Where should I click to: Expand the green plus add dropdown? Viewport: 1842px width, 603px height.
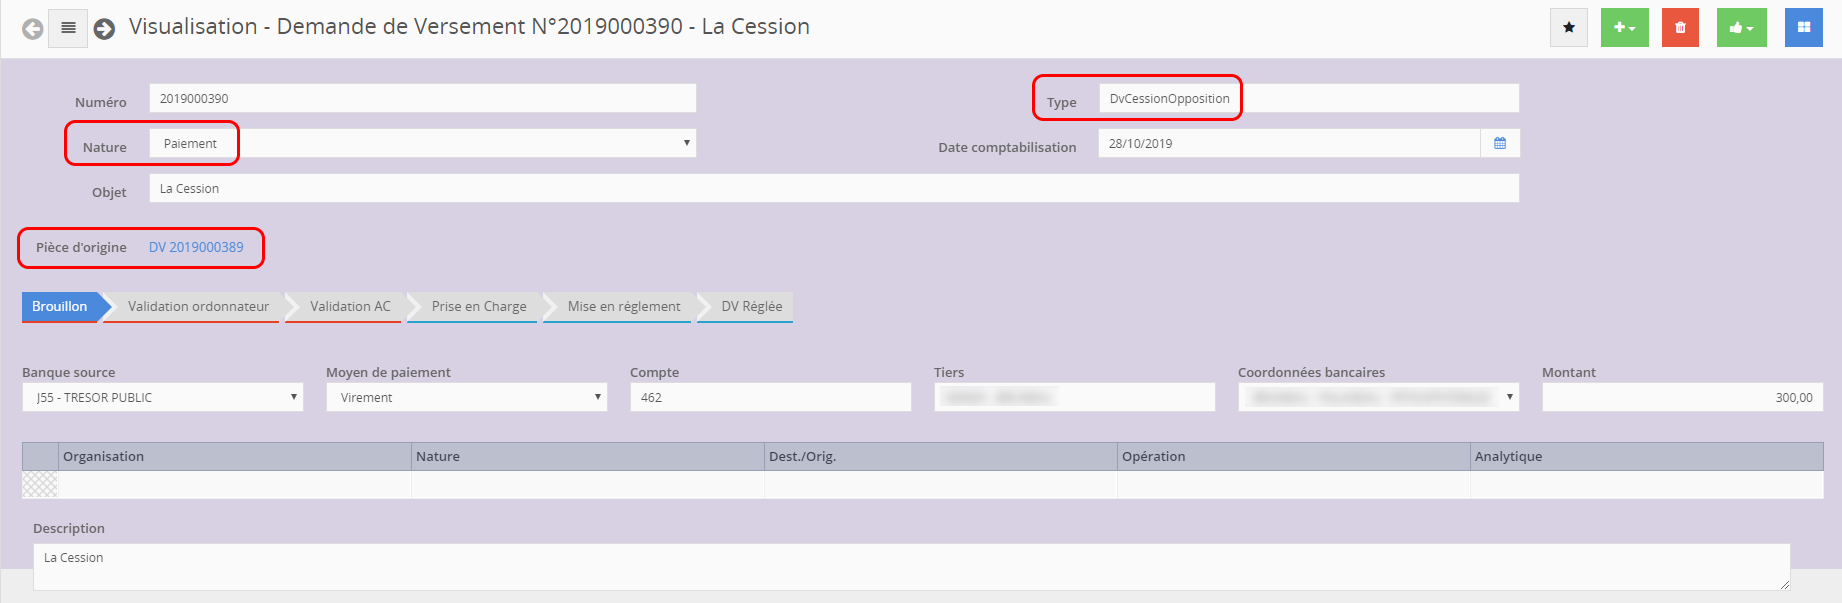(x=1624, y=28)
